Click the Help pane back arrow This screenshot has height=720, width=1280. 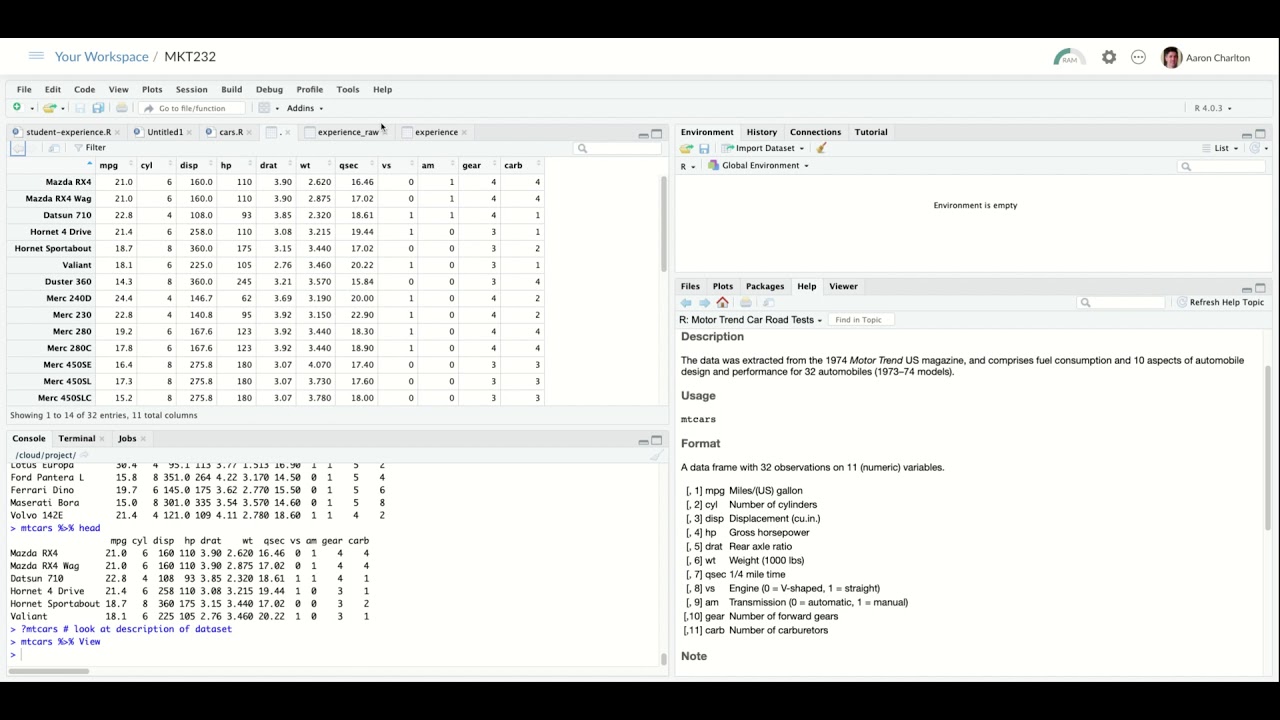pyautogui.click(x=686, y=302)
